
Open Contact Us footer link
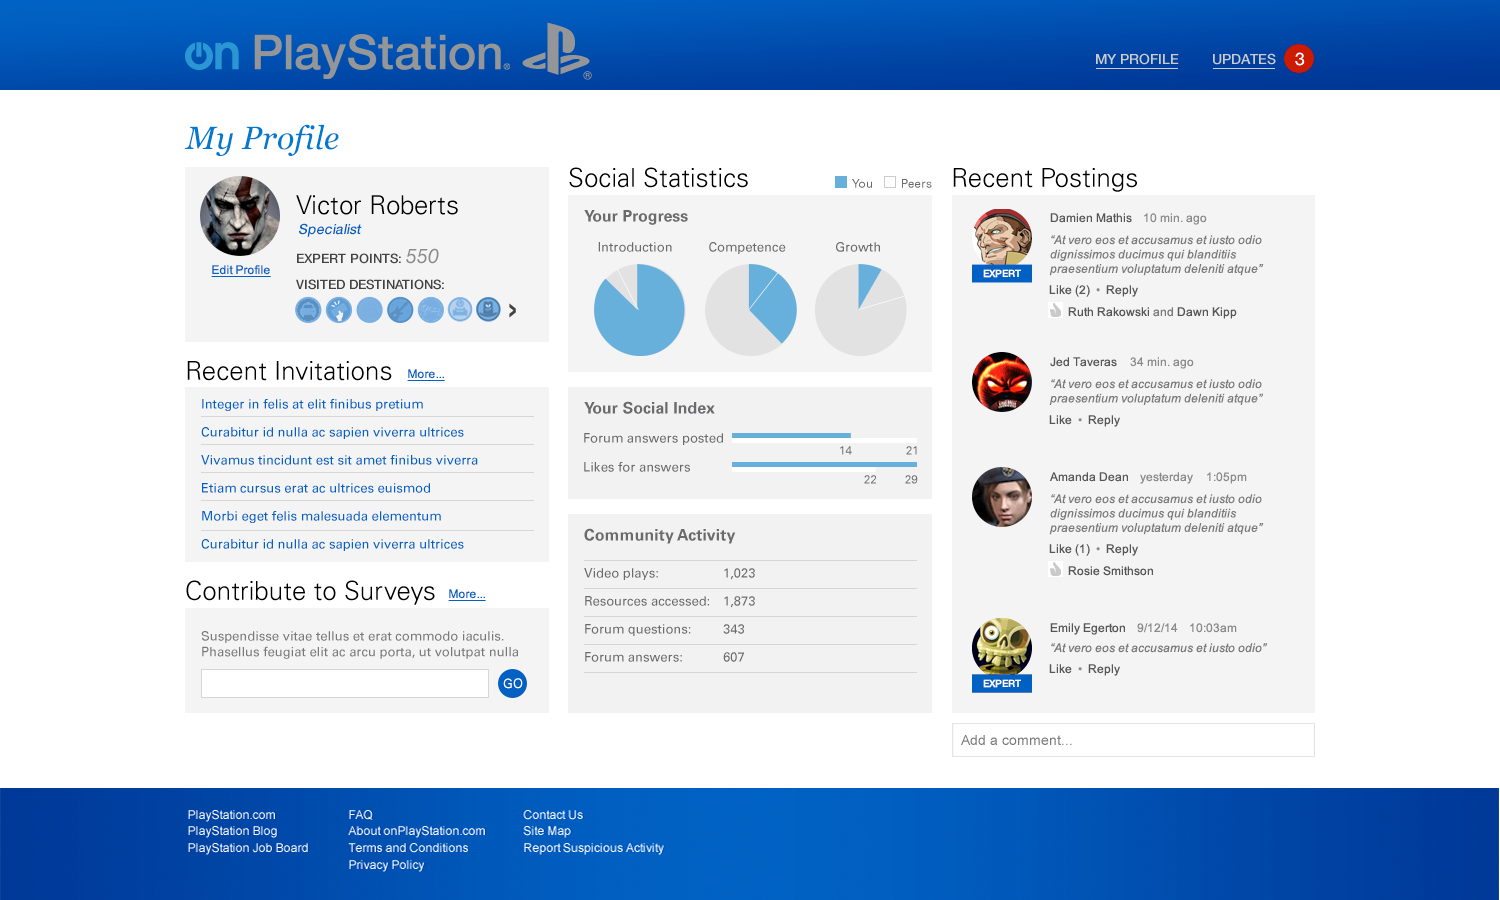(553, 815)
